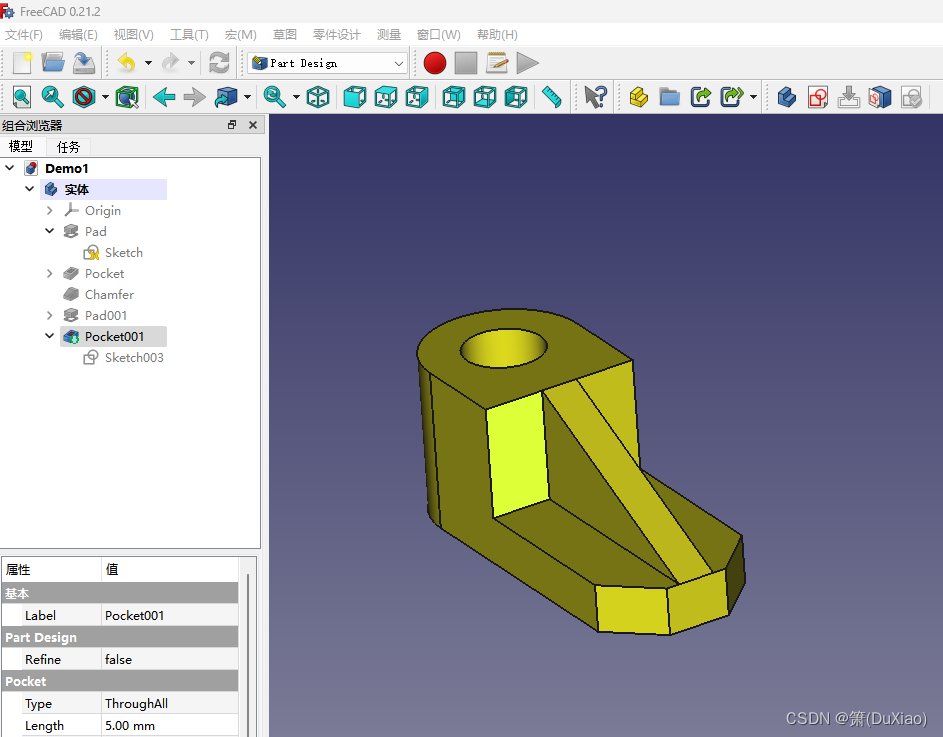Screen dimensions: 943x737
Task: Refresh the document with the recompute icon
Action: click(x=218, y=63)
